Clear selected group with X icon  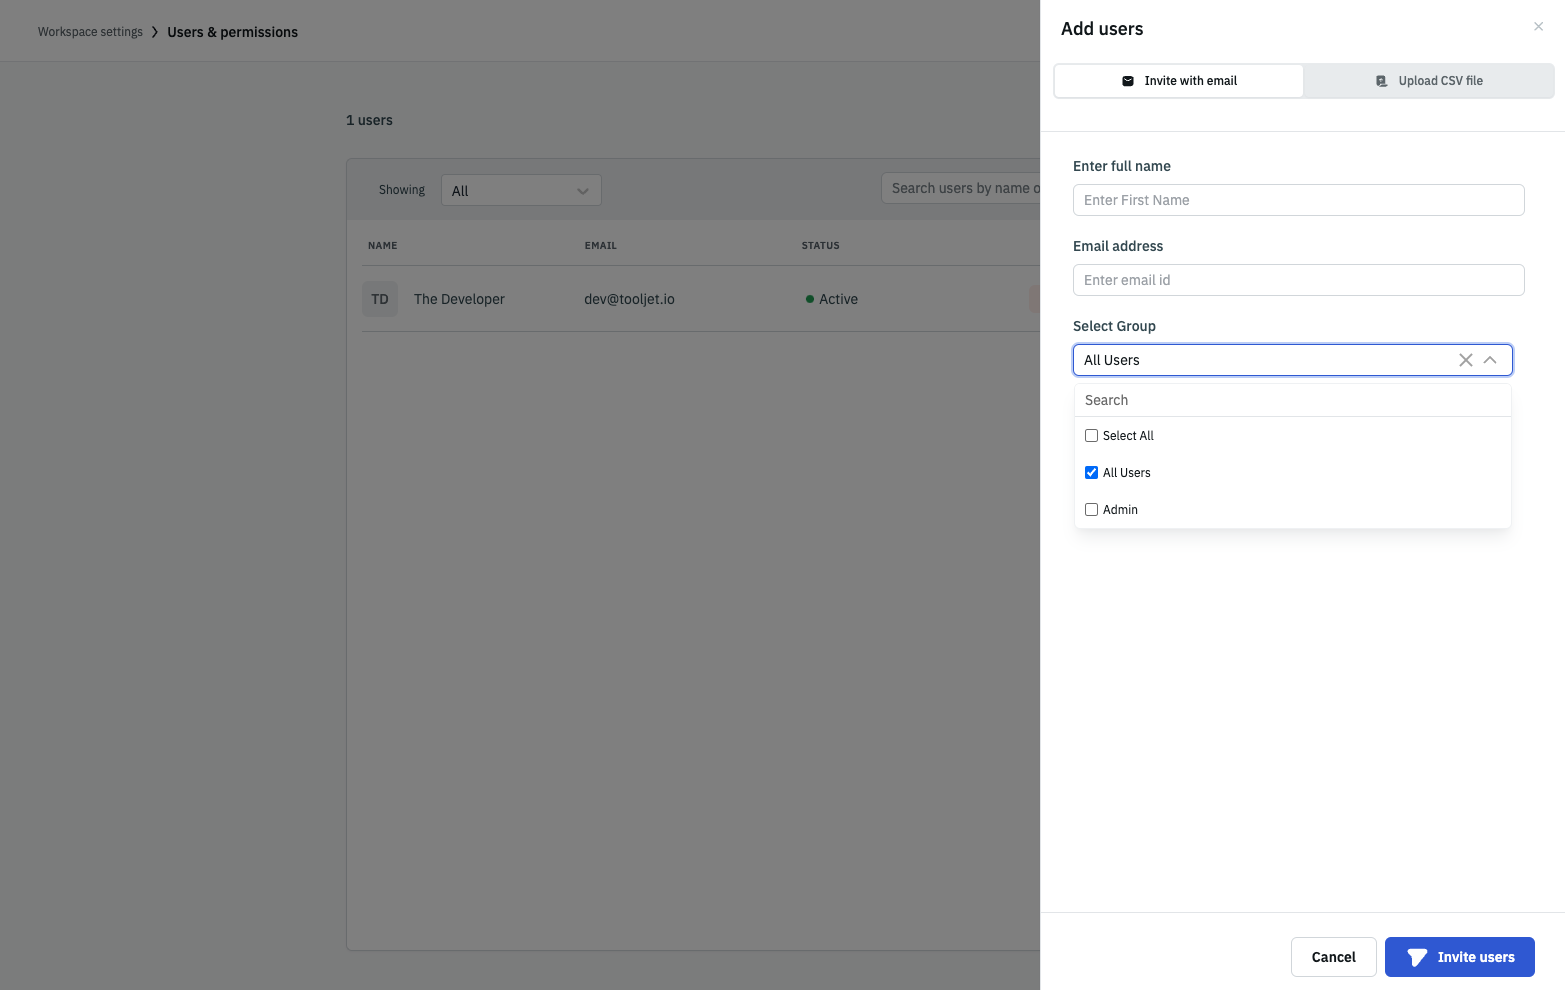pyautogui.click(x=1465, y=360)
